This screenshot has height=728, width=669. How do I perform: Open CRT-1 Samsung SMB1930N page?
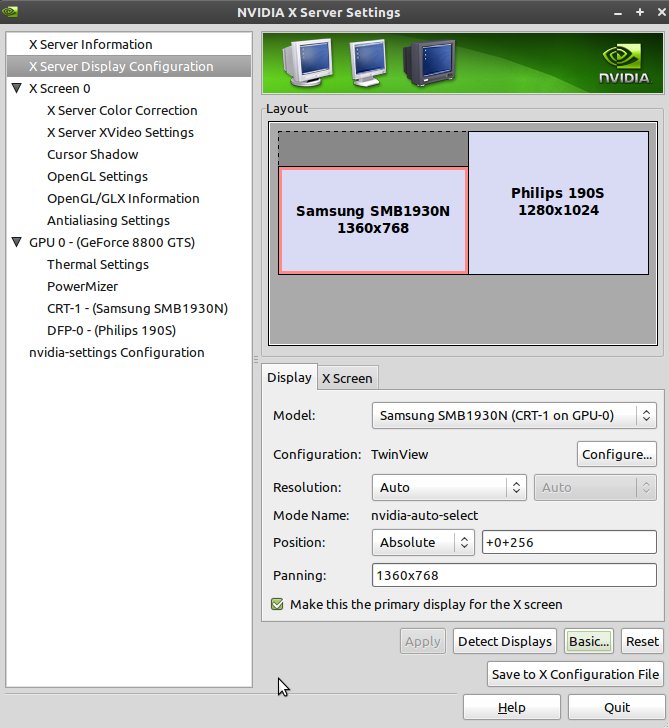tap(137, 309)
